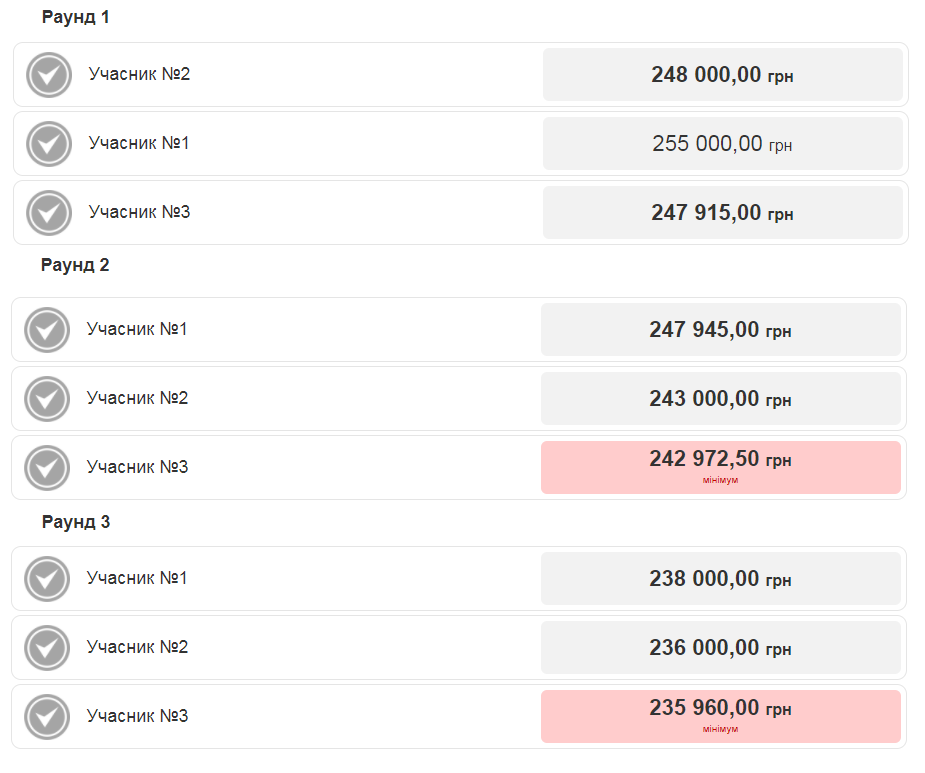Click the 247 915,00 грн bid
Screen dimensions: 925x773
722,213
